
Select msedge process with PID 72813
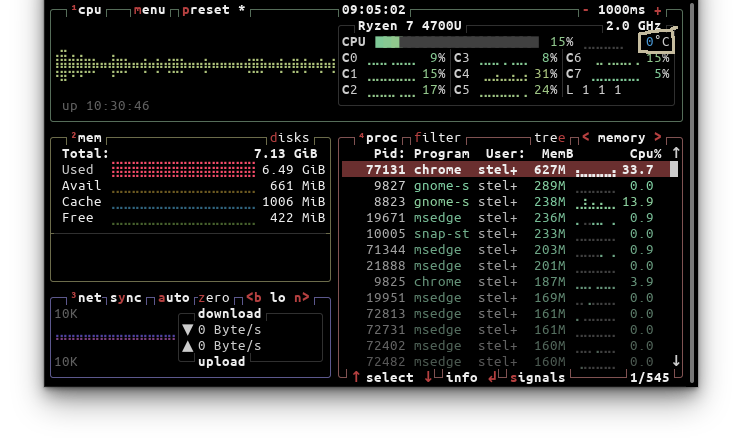click(x=506, y=314)
